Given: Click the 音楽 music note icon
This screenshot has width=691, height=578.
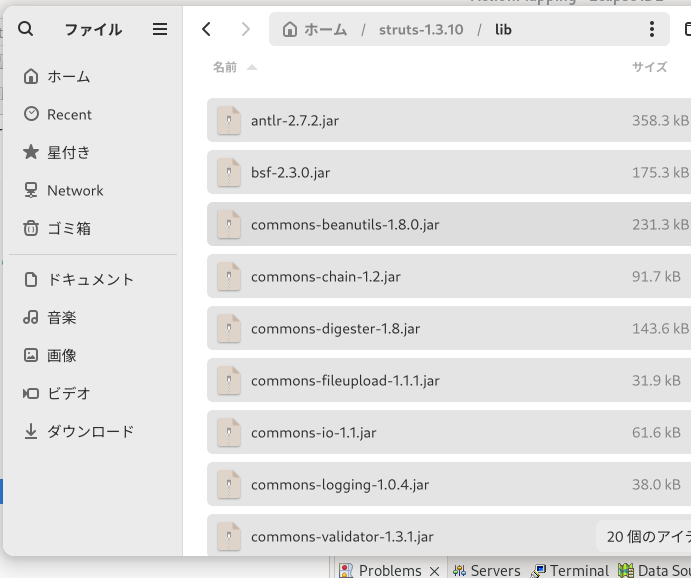Looking at the screenshot, I should point(31,317).
